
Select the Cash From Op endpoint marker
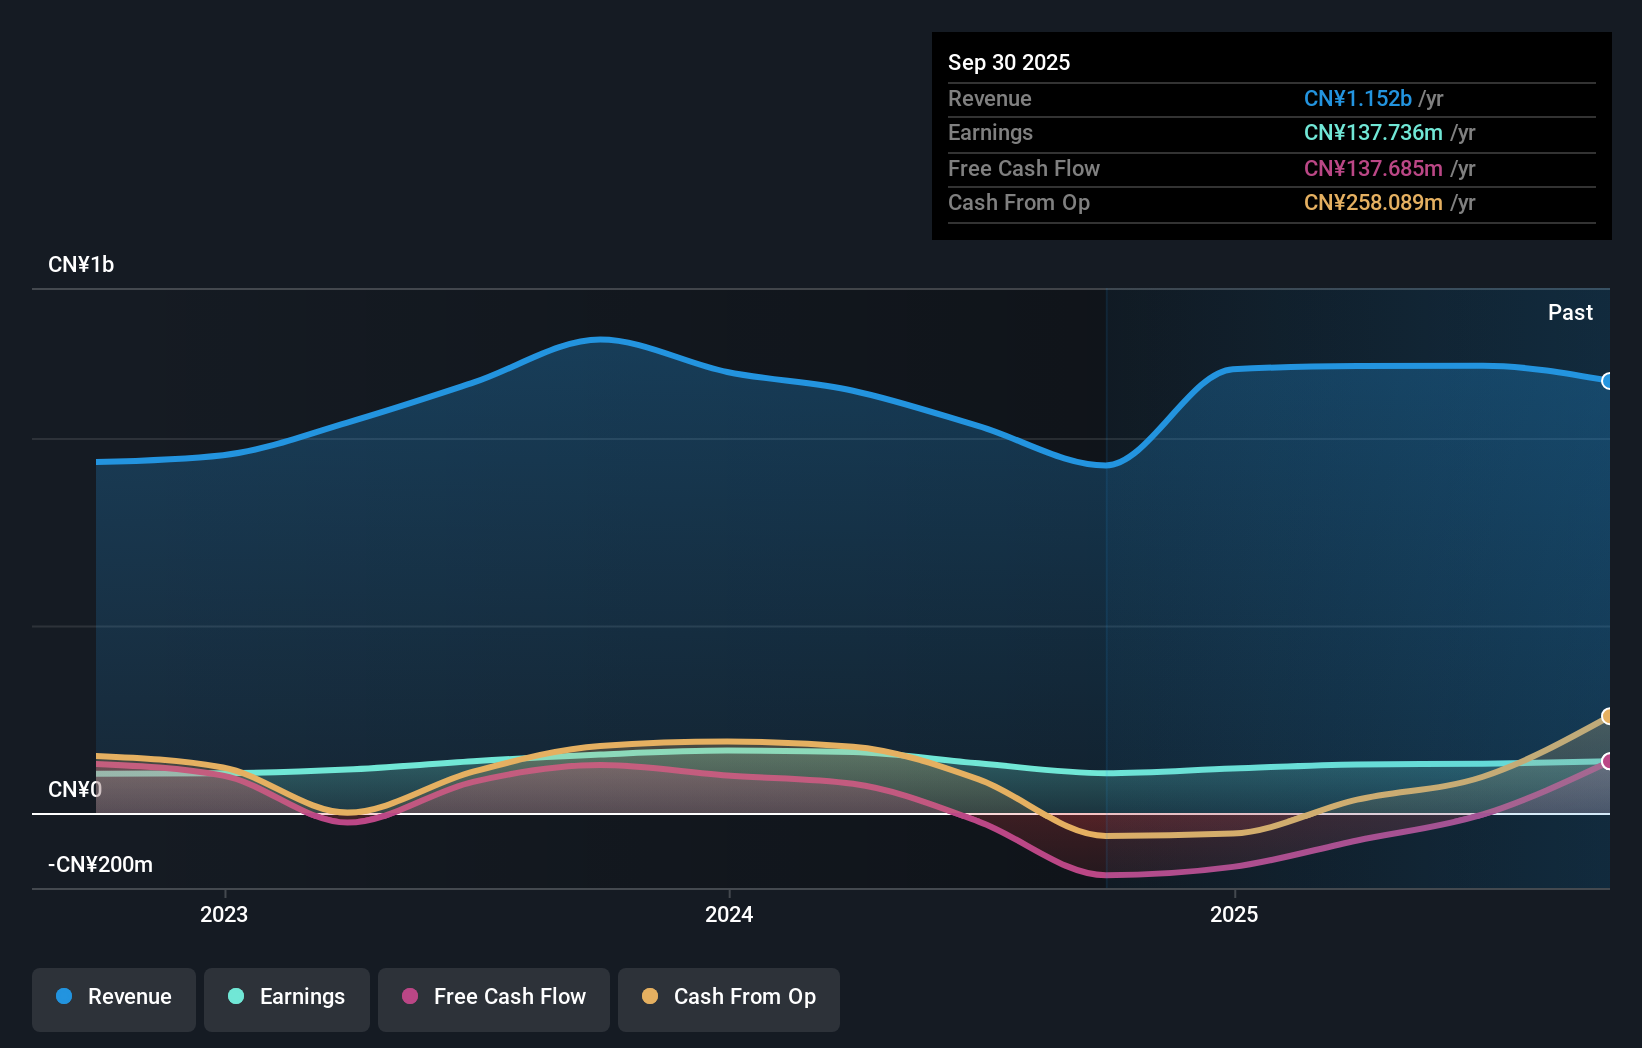(x=1608, y=716)
